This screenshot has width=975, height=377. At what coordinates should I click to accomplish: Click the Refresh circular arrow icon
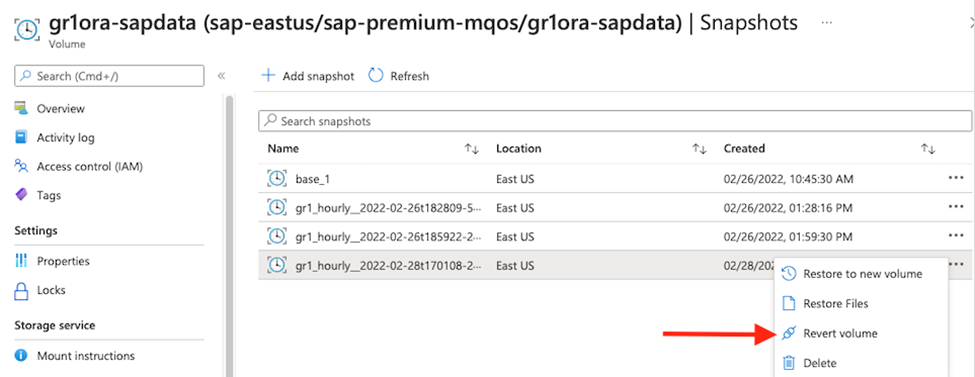[x=376, y=76]
